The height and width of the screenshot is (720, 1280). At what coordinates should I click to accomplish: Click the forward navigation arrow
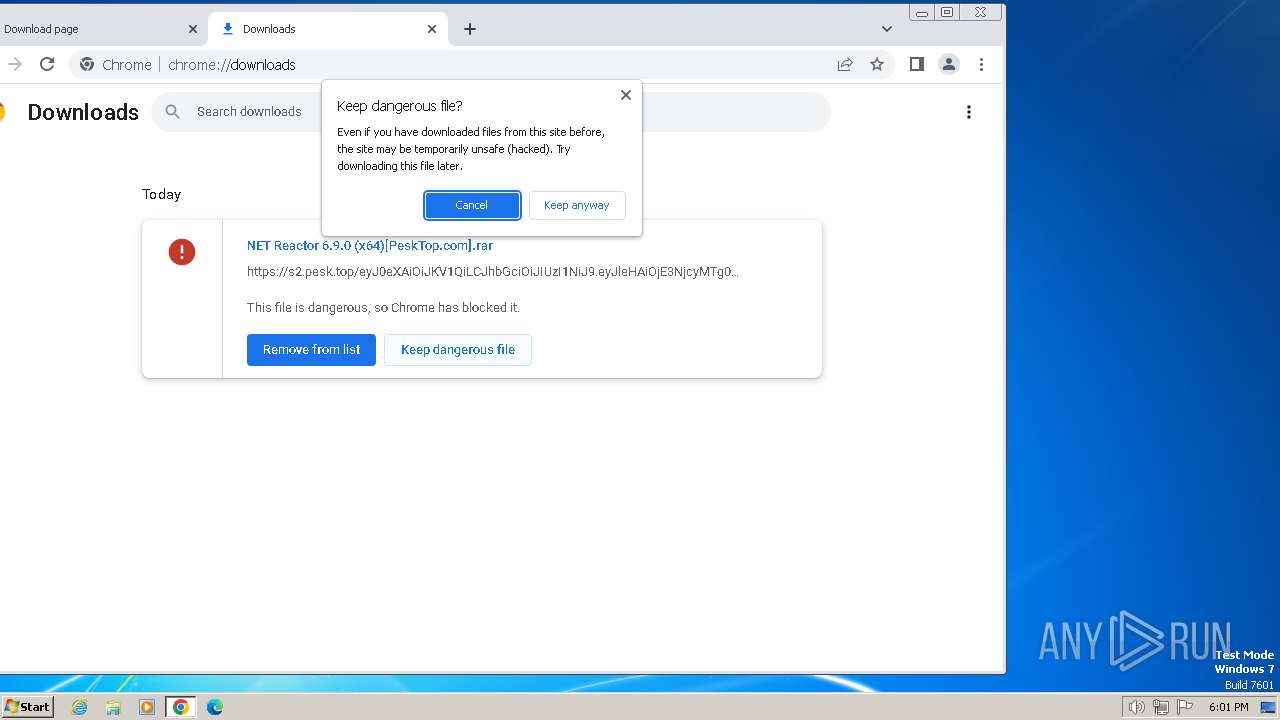pyautogui.click(x=14, y=64)
